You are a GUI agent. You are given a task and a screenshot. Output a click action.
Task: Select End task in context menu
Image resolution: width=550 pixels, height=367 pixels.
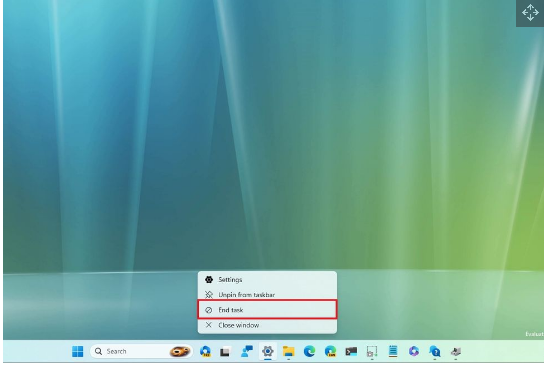coord(267,309)
